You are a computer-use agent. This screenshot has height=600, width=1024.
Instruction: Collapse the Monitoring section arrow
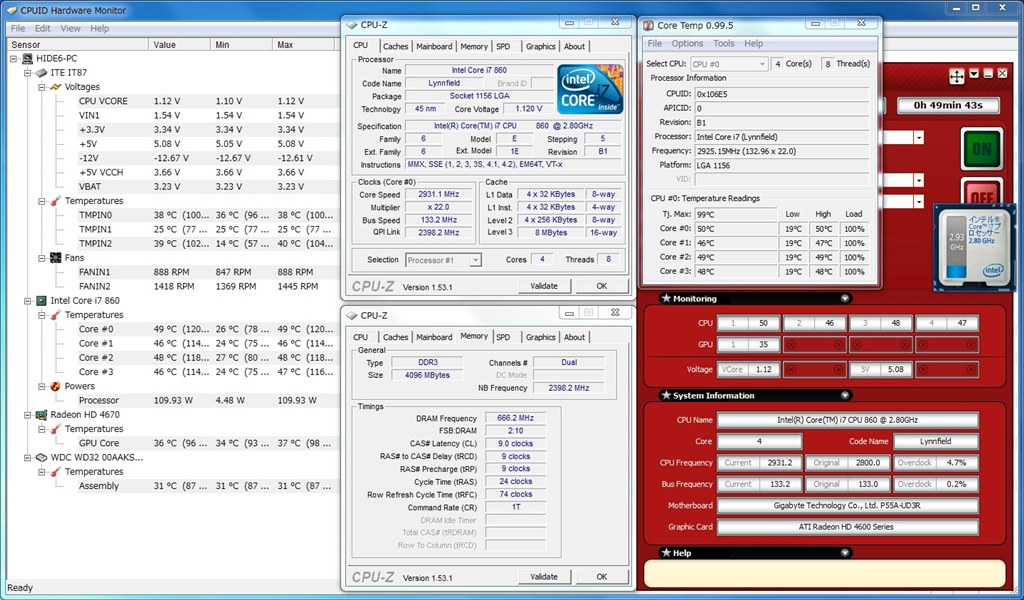tap(845, 298)
